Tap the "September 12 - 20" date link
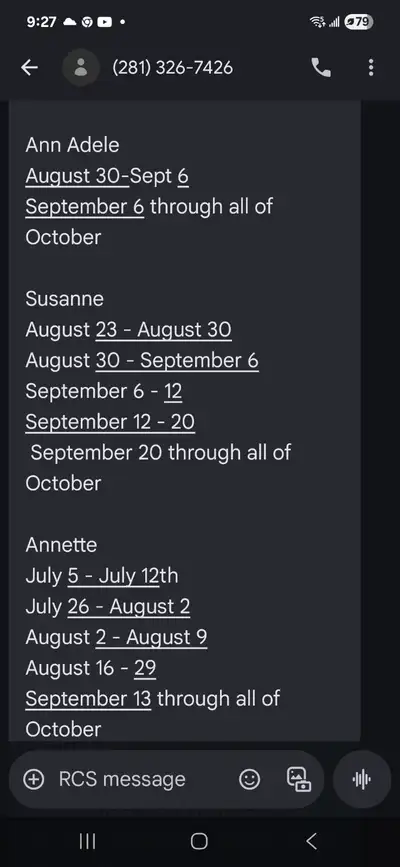400x867 pixels. (110, 422)
